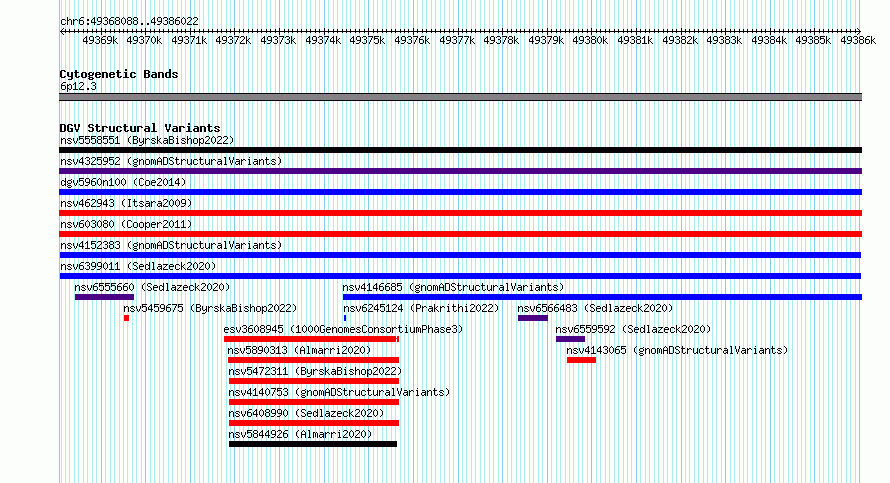
Task: Select the purple nsv6566483 variant bar
Action: (533, 318)
